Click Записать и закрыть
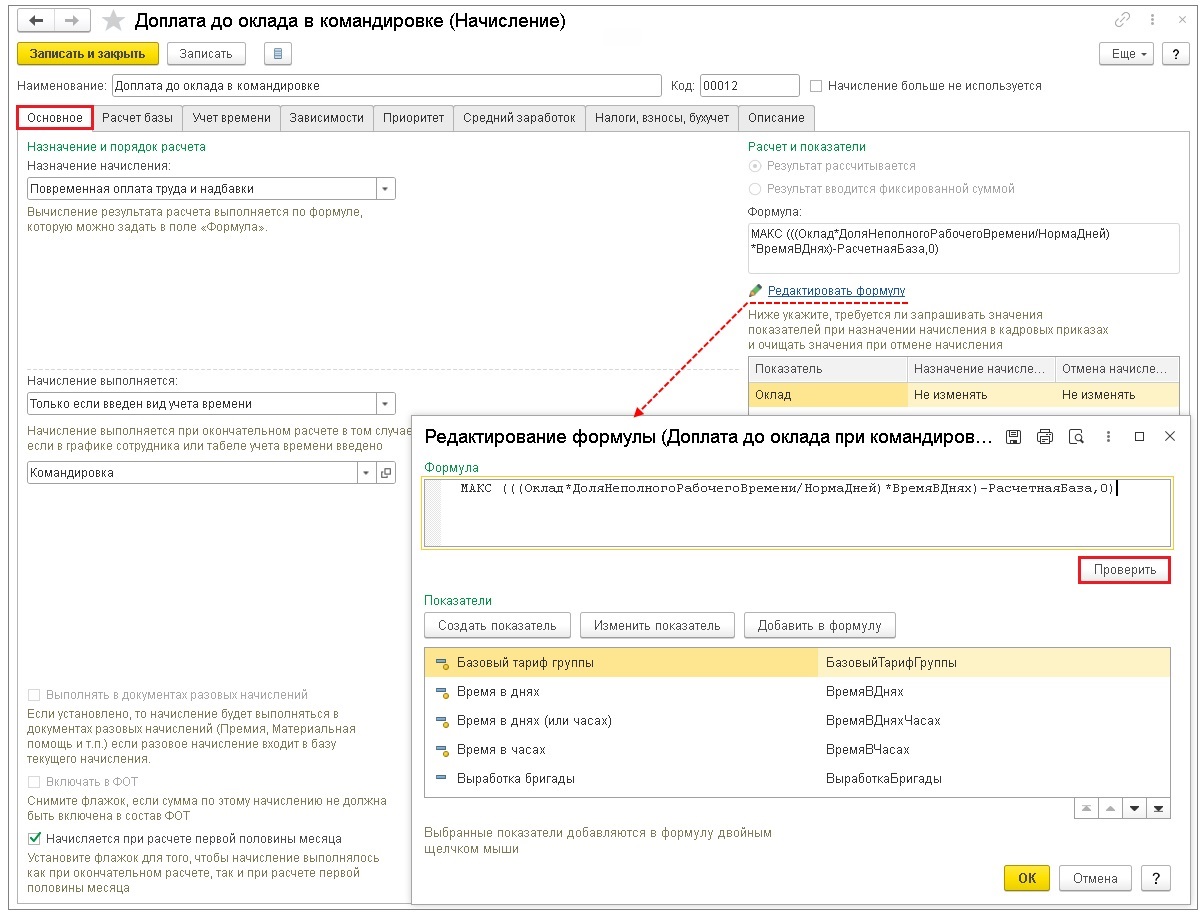The image size is (1202, 916). 88,54
